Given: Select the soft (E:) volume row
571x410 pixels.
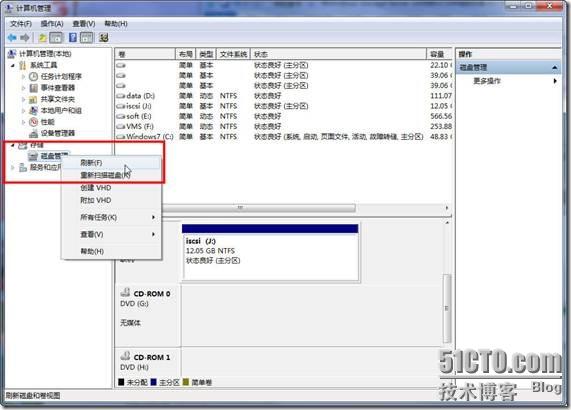Looking at the screenshot, I should 284,116.
